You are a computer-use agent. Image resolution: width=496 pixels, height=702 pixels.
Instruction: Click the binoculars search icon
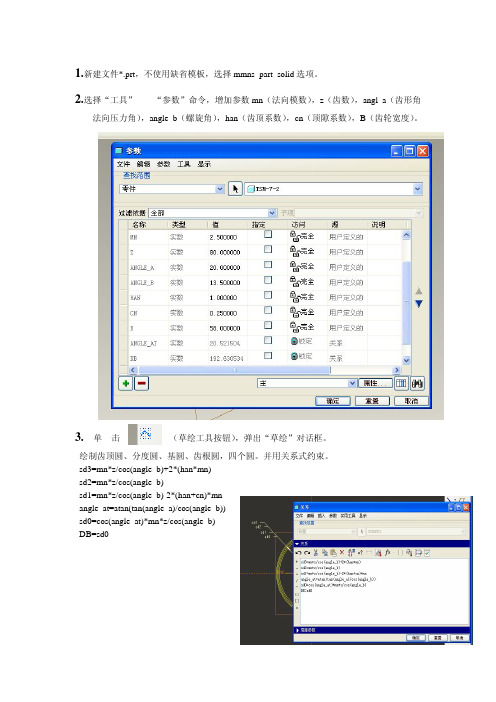(x=417, y=383)
